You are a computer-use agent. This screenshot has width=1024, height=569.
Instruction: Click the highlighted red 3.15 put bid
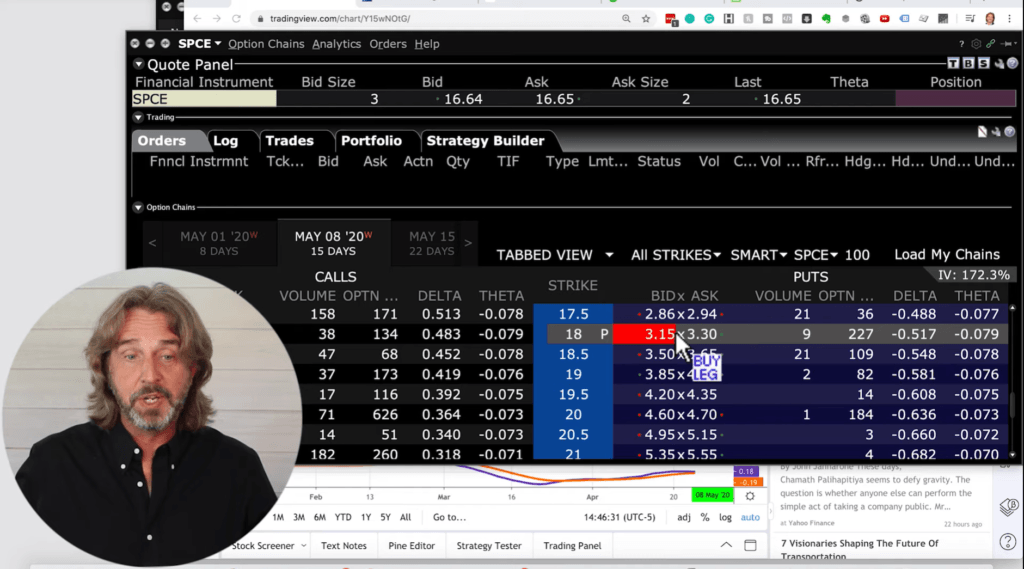[x=647, y=334]
